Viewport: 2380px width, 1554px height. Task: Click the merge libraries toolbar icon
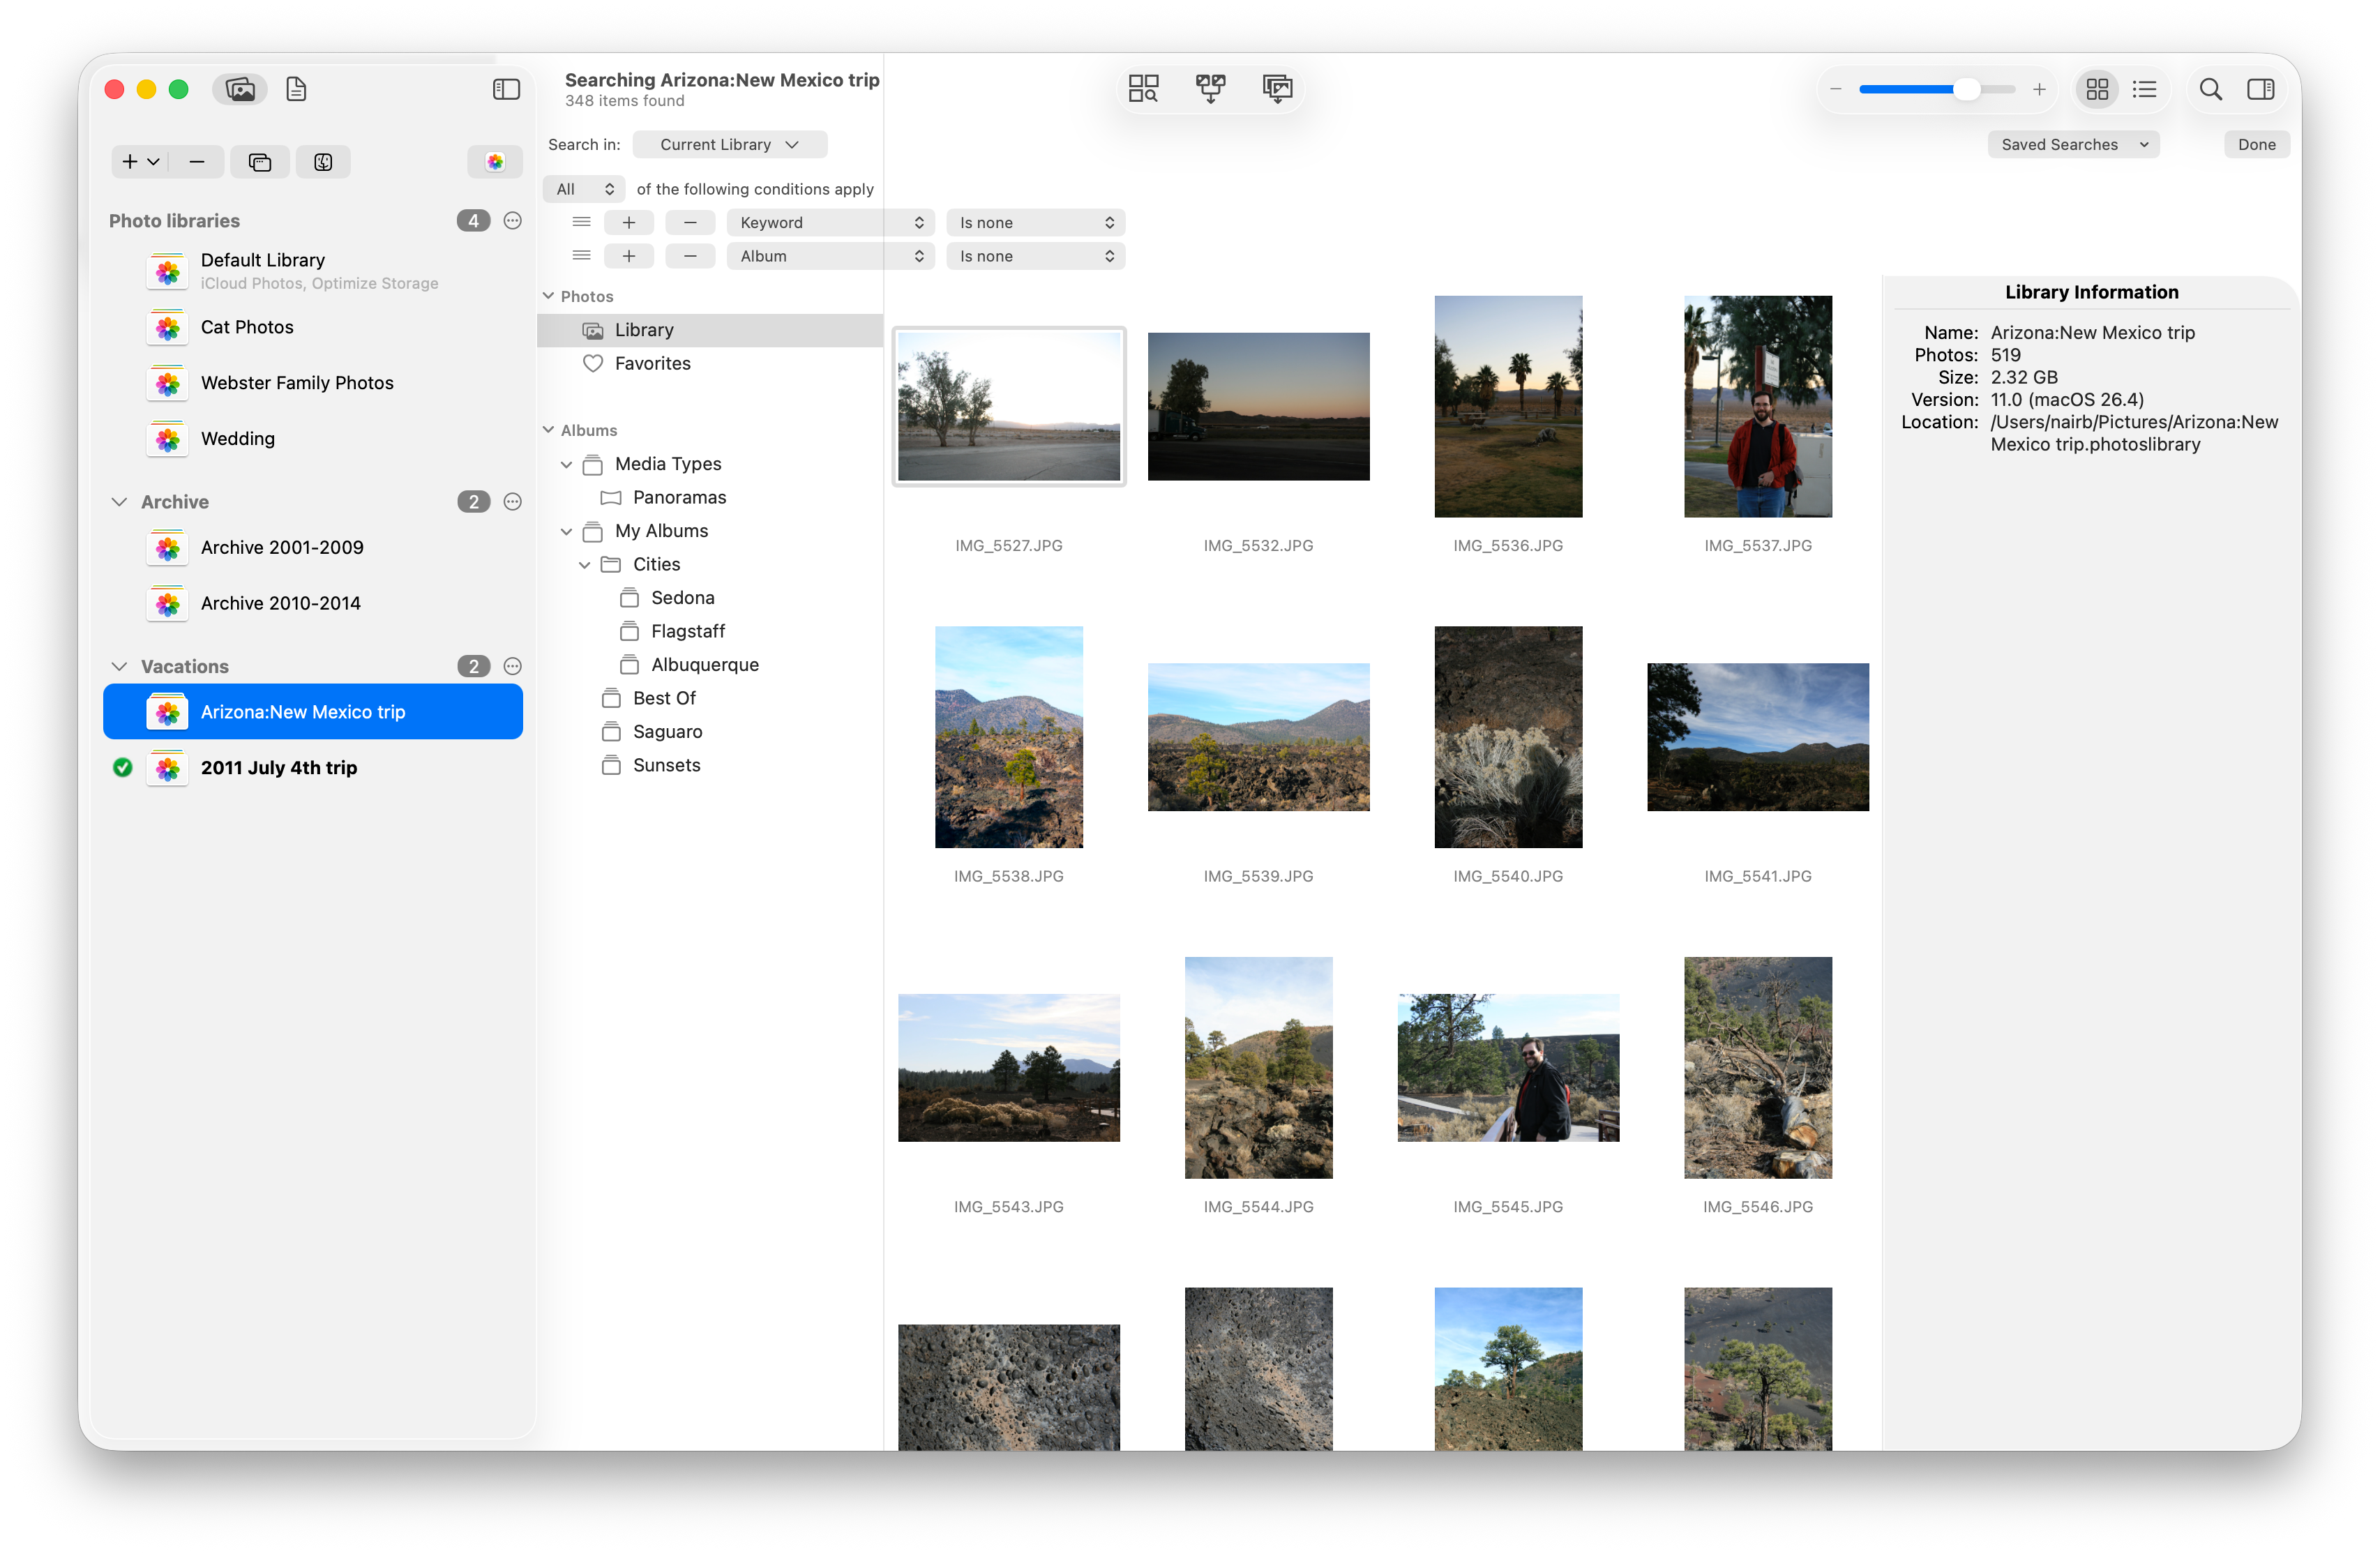1210,89
